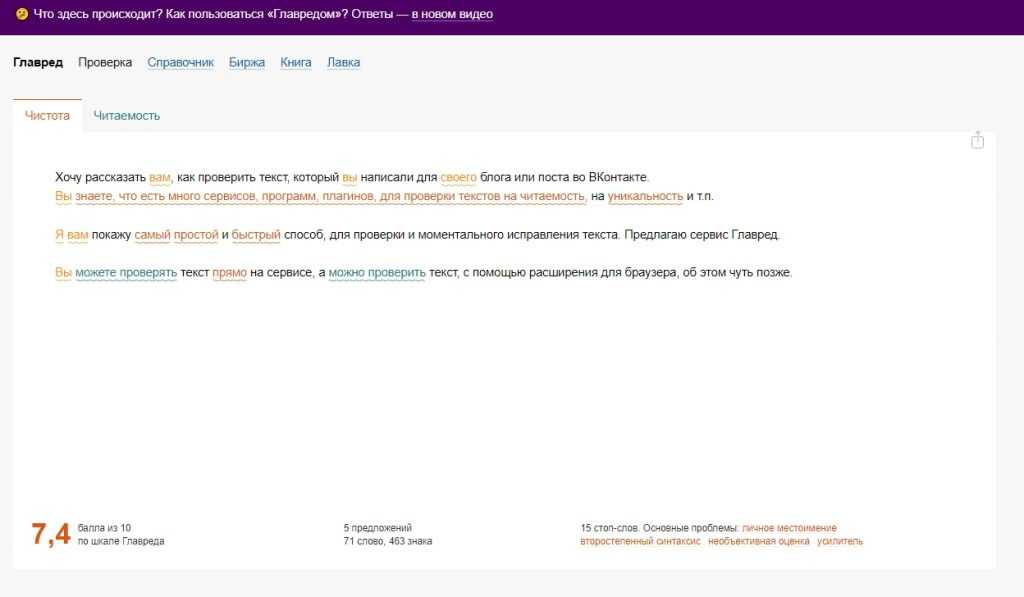Open the Лавка link
This screenshot has height=597, width=1024.
[343, 62]
